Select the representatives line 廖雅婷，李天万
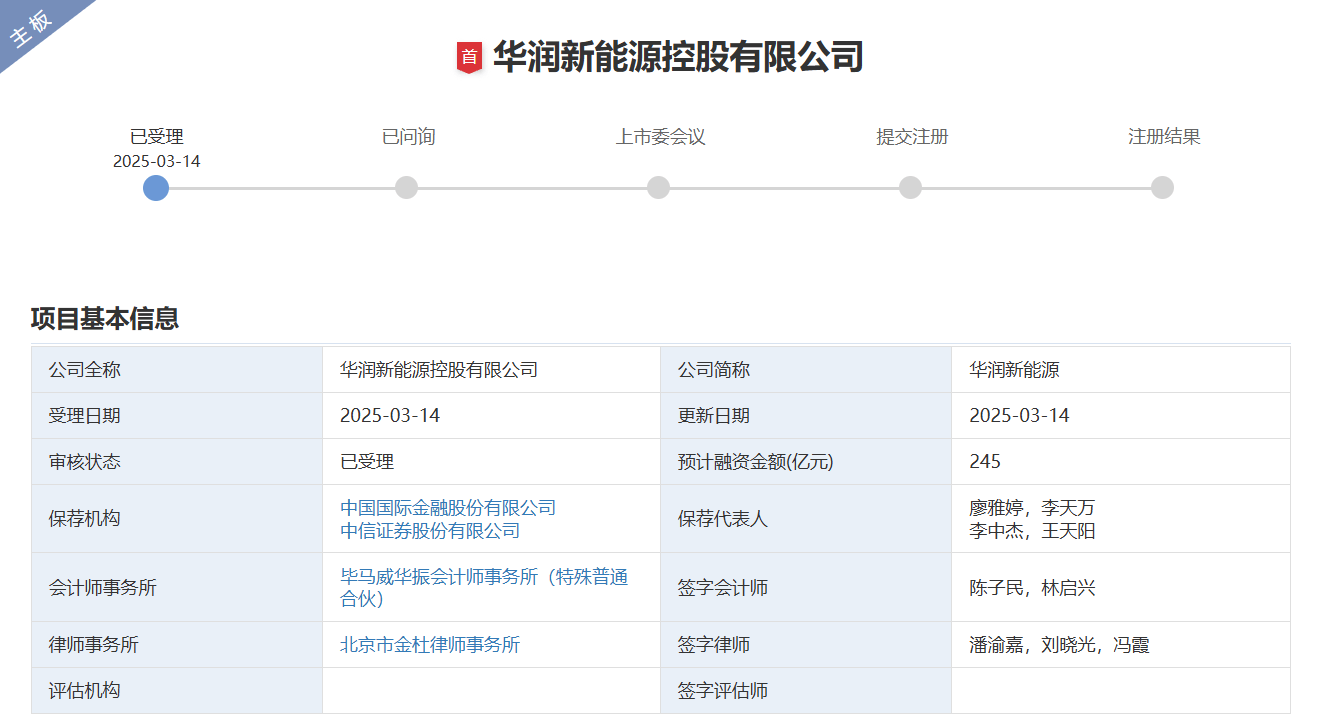This screenshot has height=727, width=1321. pos(1032,508)
